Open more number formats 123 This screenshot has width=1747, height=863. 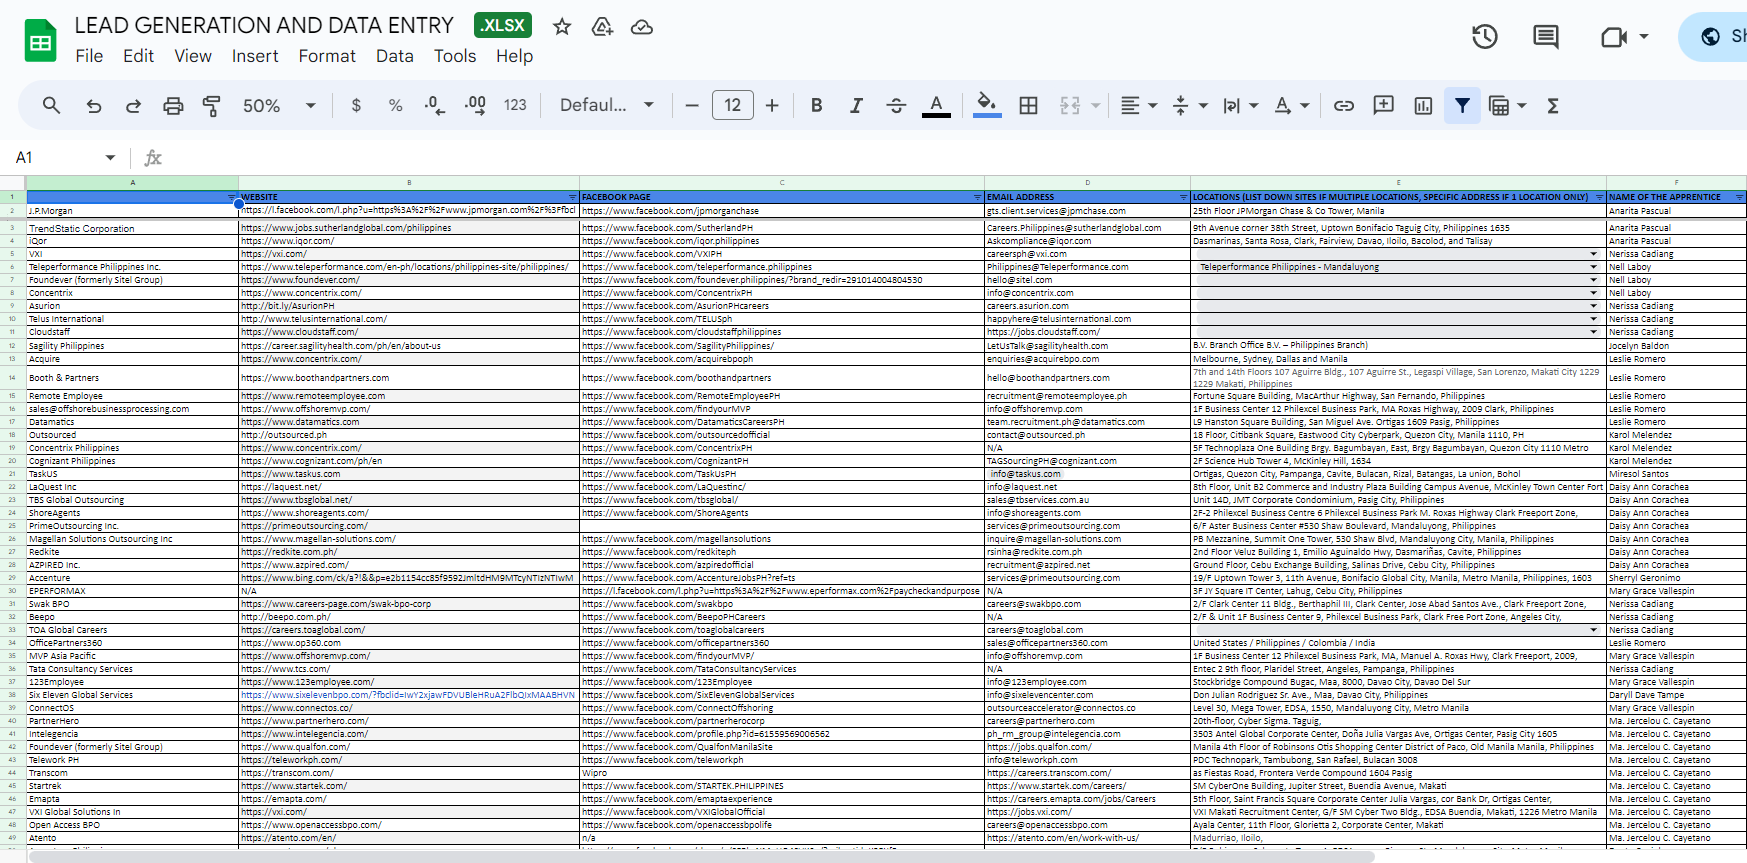(x=515, y=105)
